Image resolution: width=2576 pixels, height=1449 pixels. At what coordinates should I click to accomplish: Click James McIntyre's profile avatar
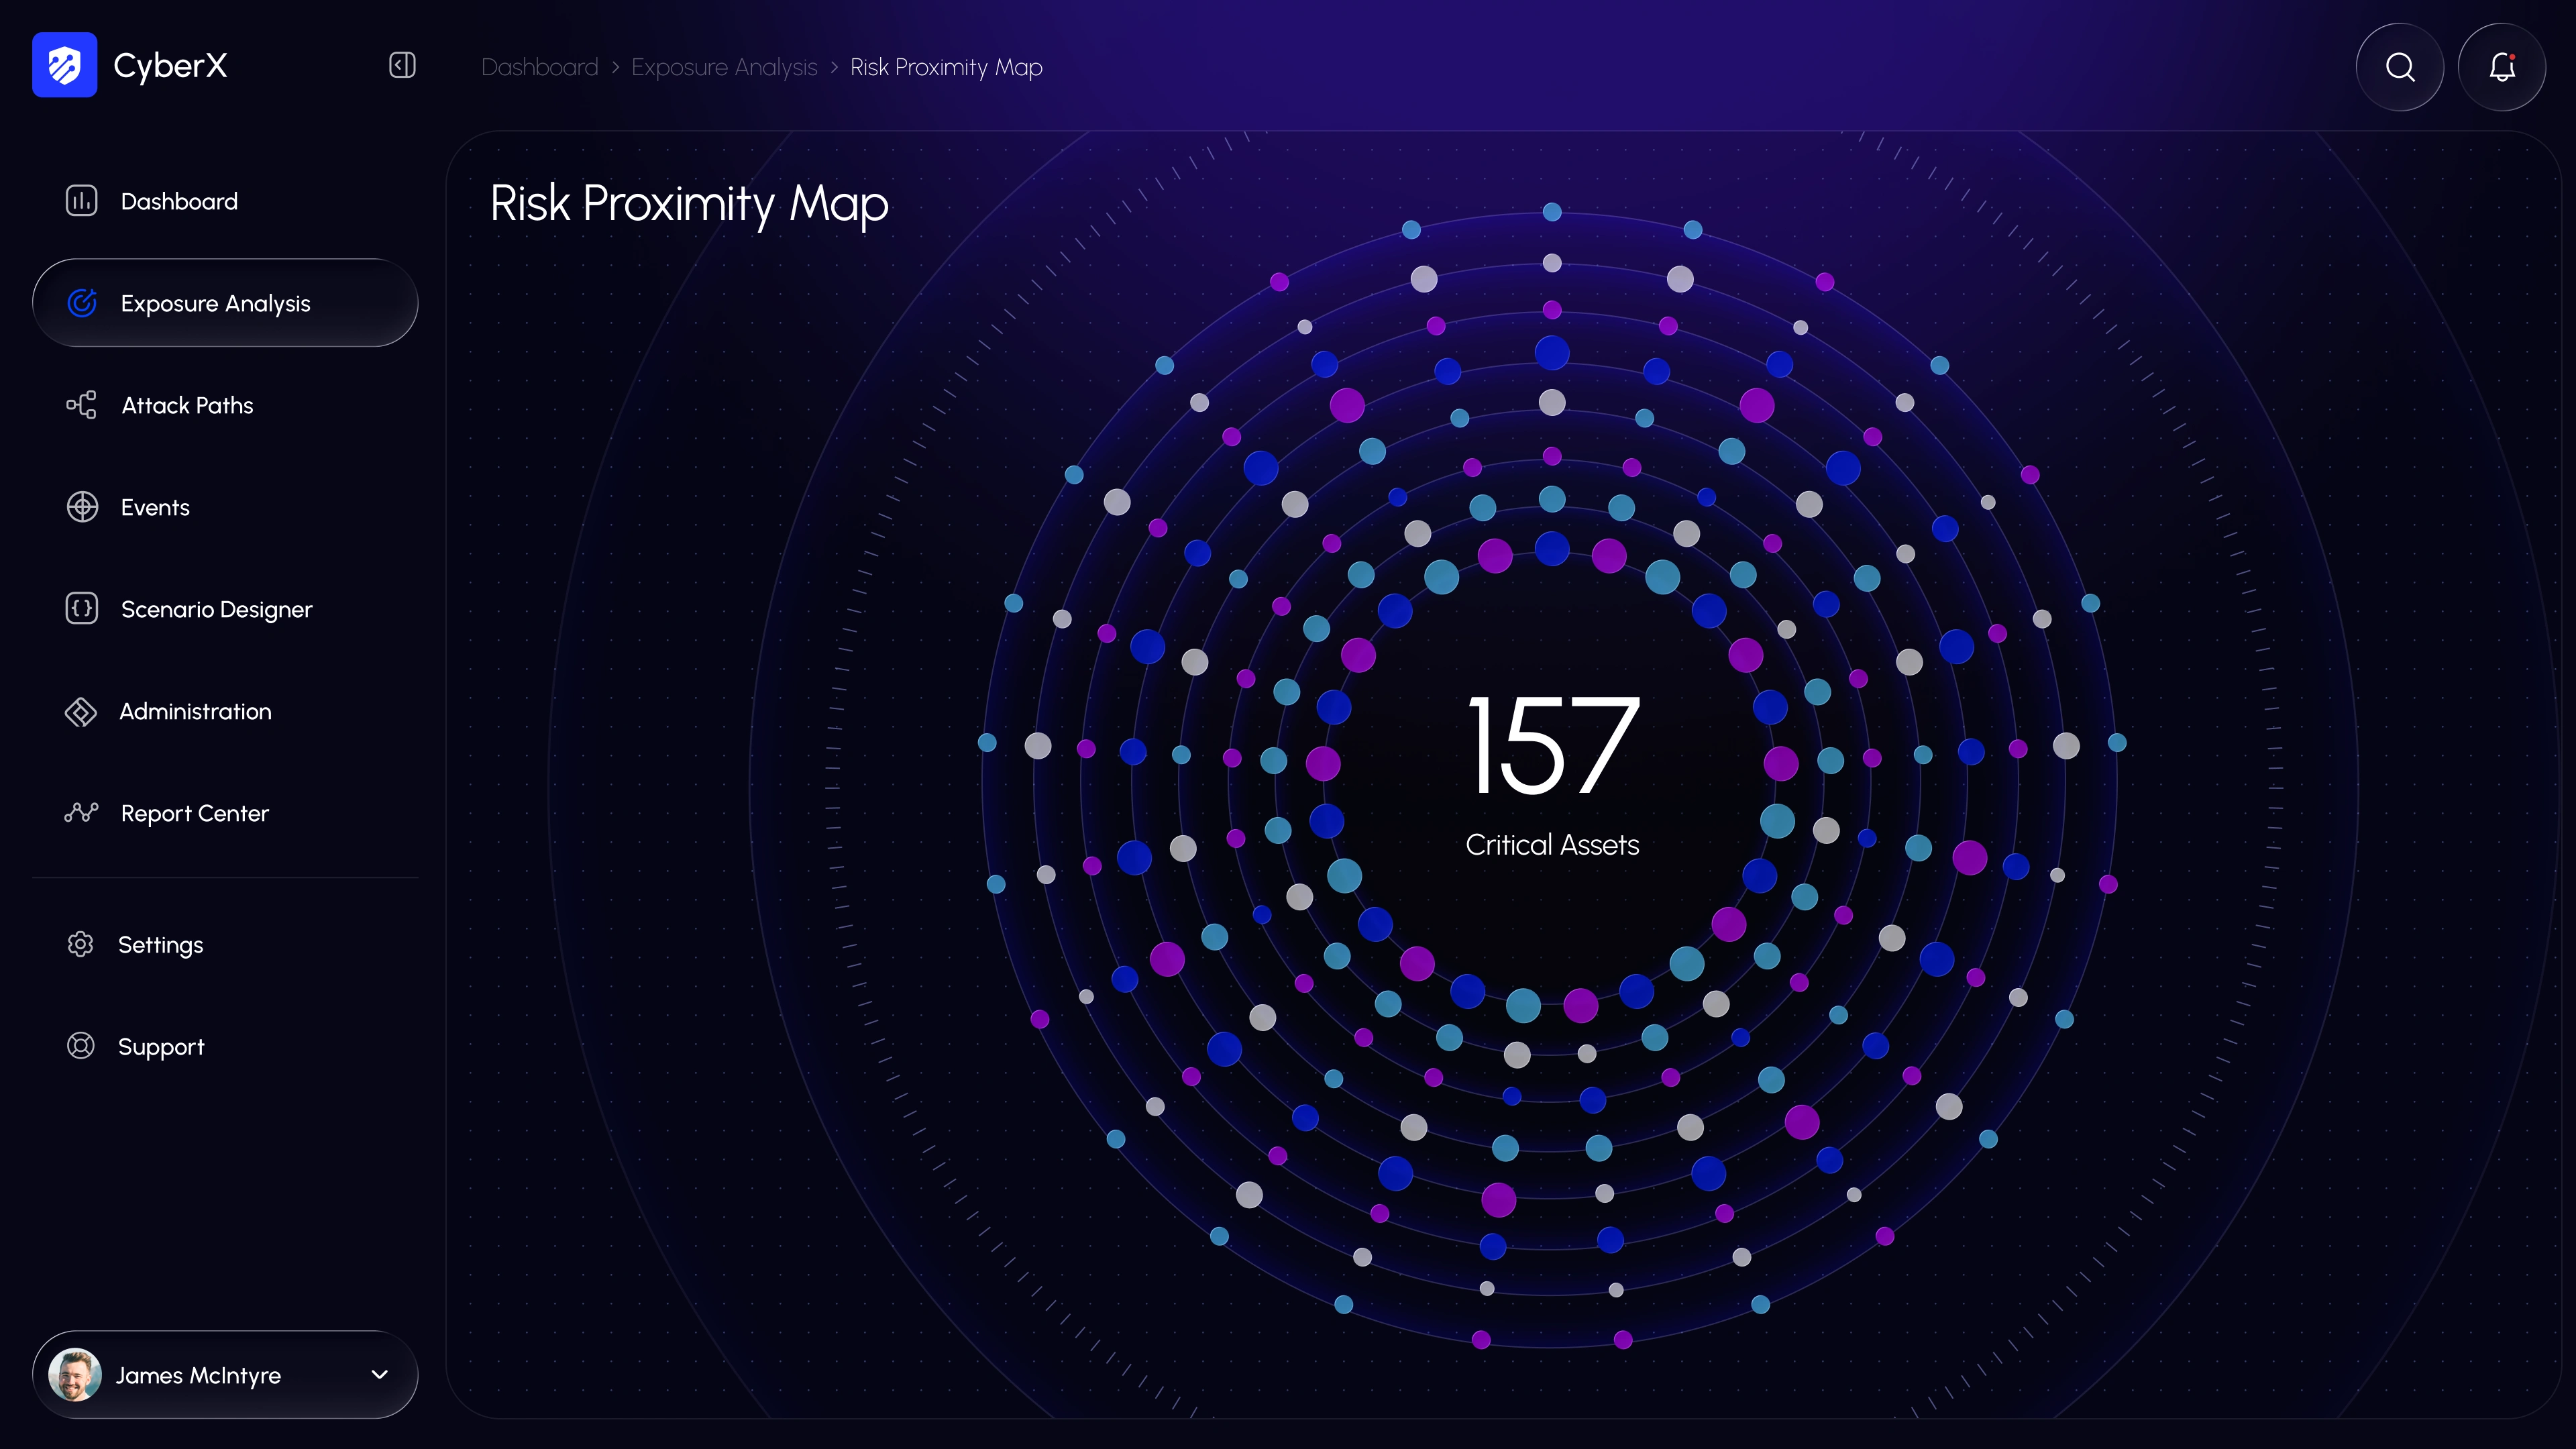[x=75, y=1374]
